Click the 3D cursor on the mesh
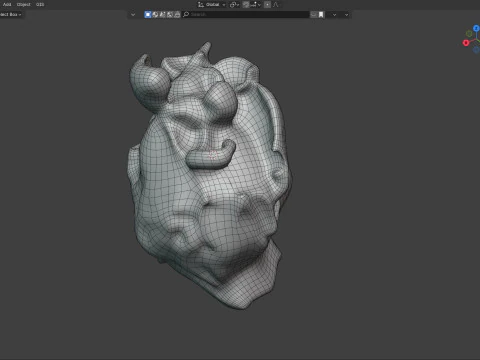The image size is (480, 360). [213, 155]
